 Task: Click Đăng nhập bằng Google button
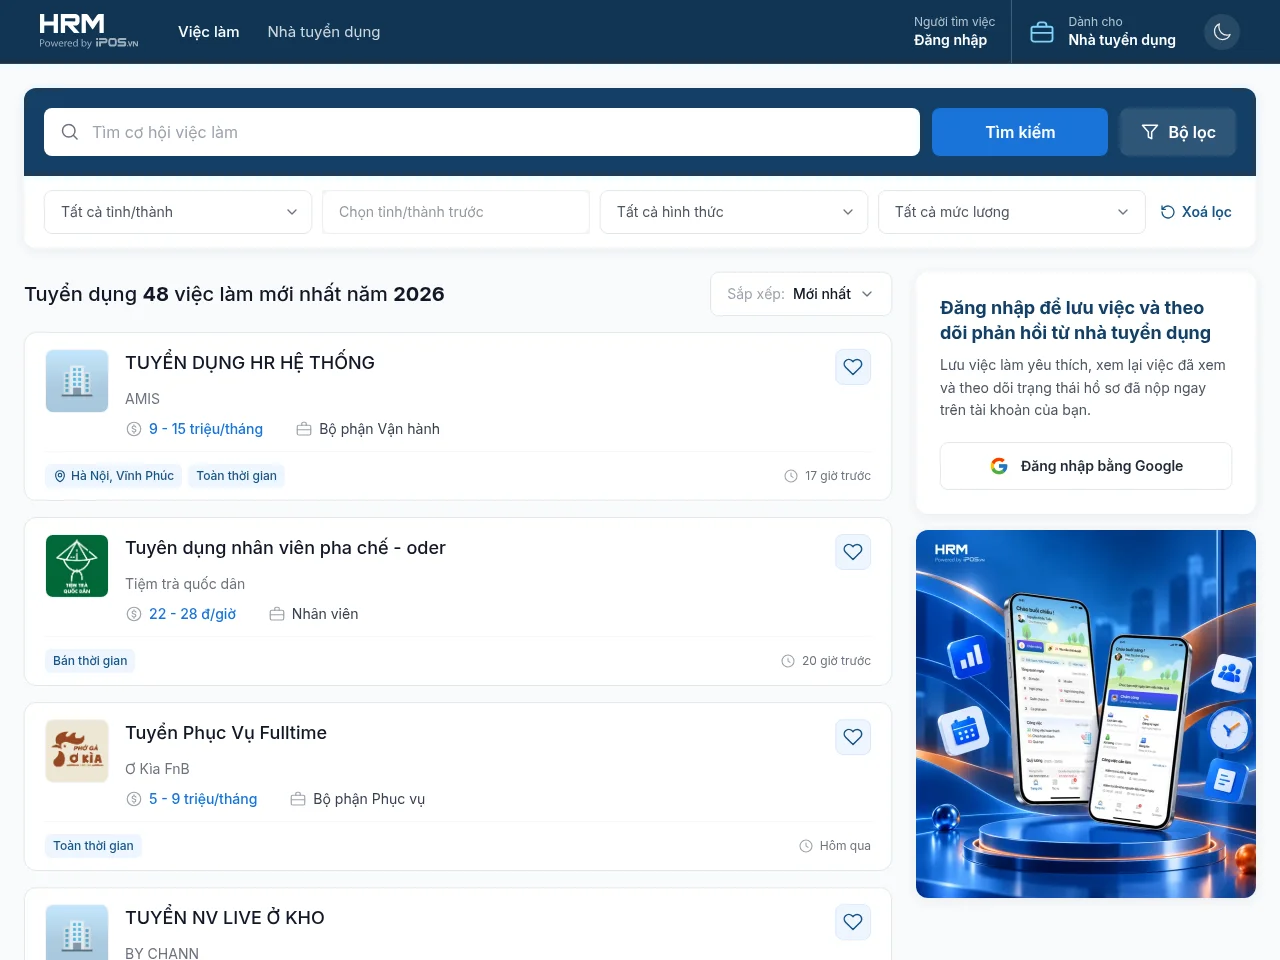pyautogui.click(x=1086, y=466)
